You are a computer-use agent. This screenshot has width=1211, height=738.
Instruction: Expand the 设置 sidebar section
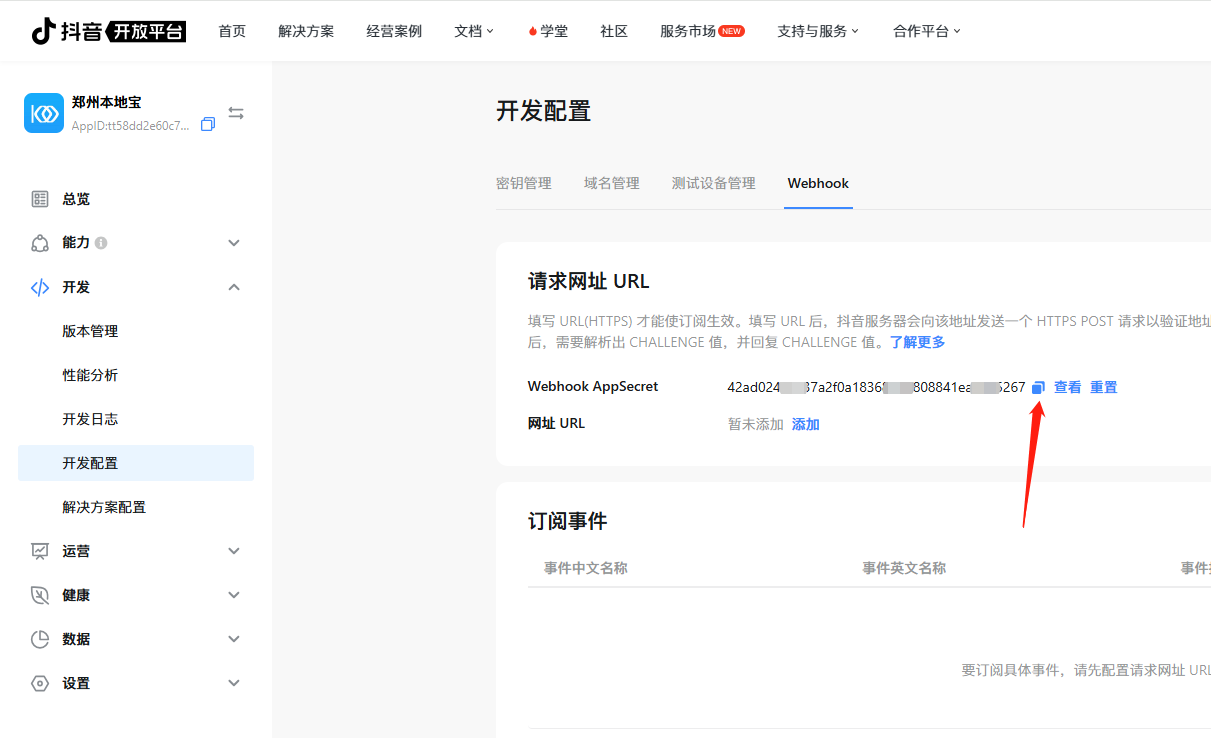click(234, 683)
